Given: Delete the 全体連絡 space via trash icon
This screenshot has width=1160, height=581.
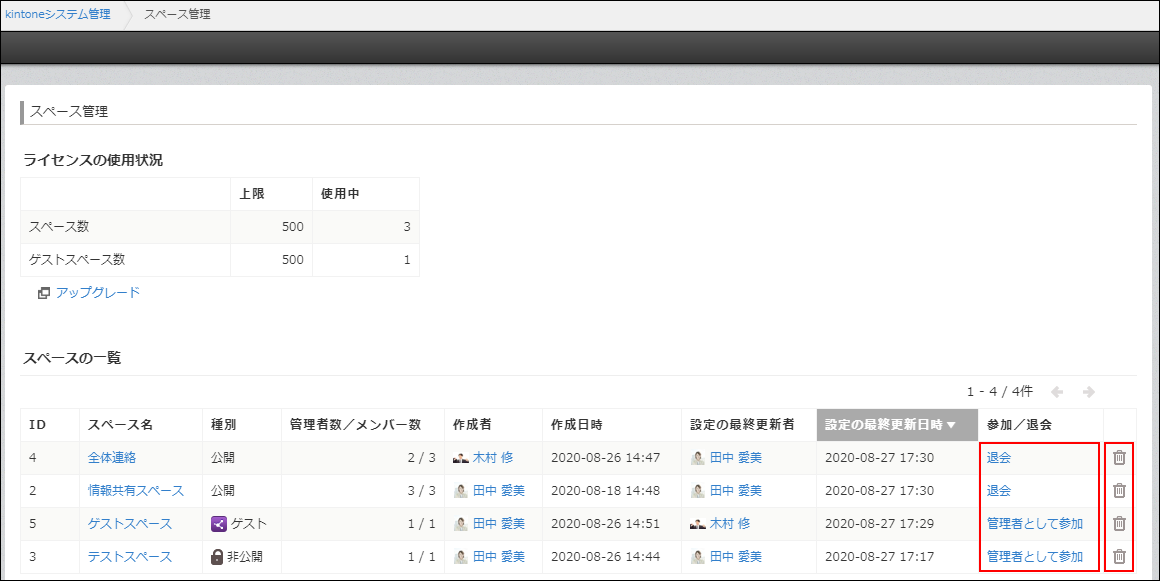Looking at the screenshot, I should [x=1120, y=457].
